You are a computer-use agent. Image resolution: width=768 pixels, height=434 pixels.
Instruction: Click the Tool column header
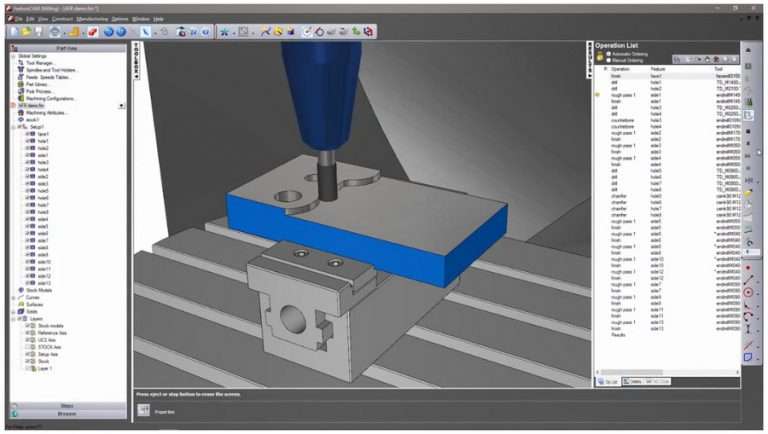point(719,69)
